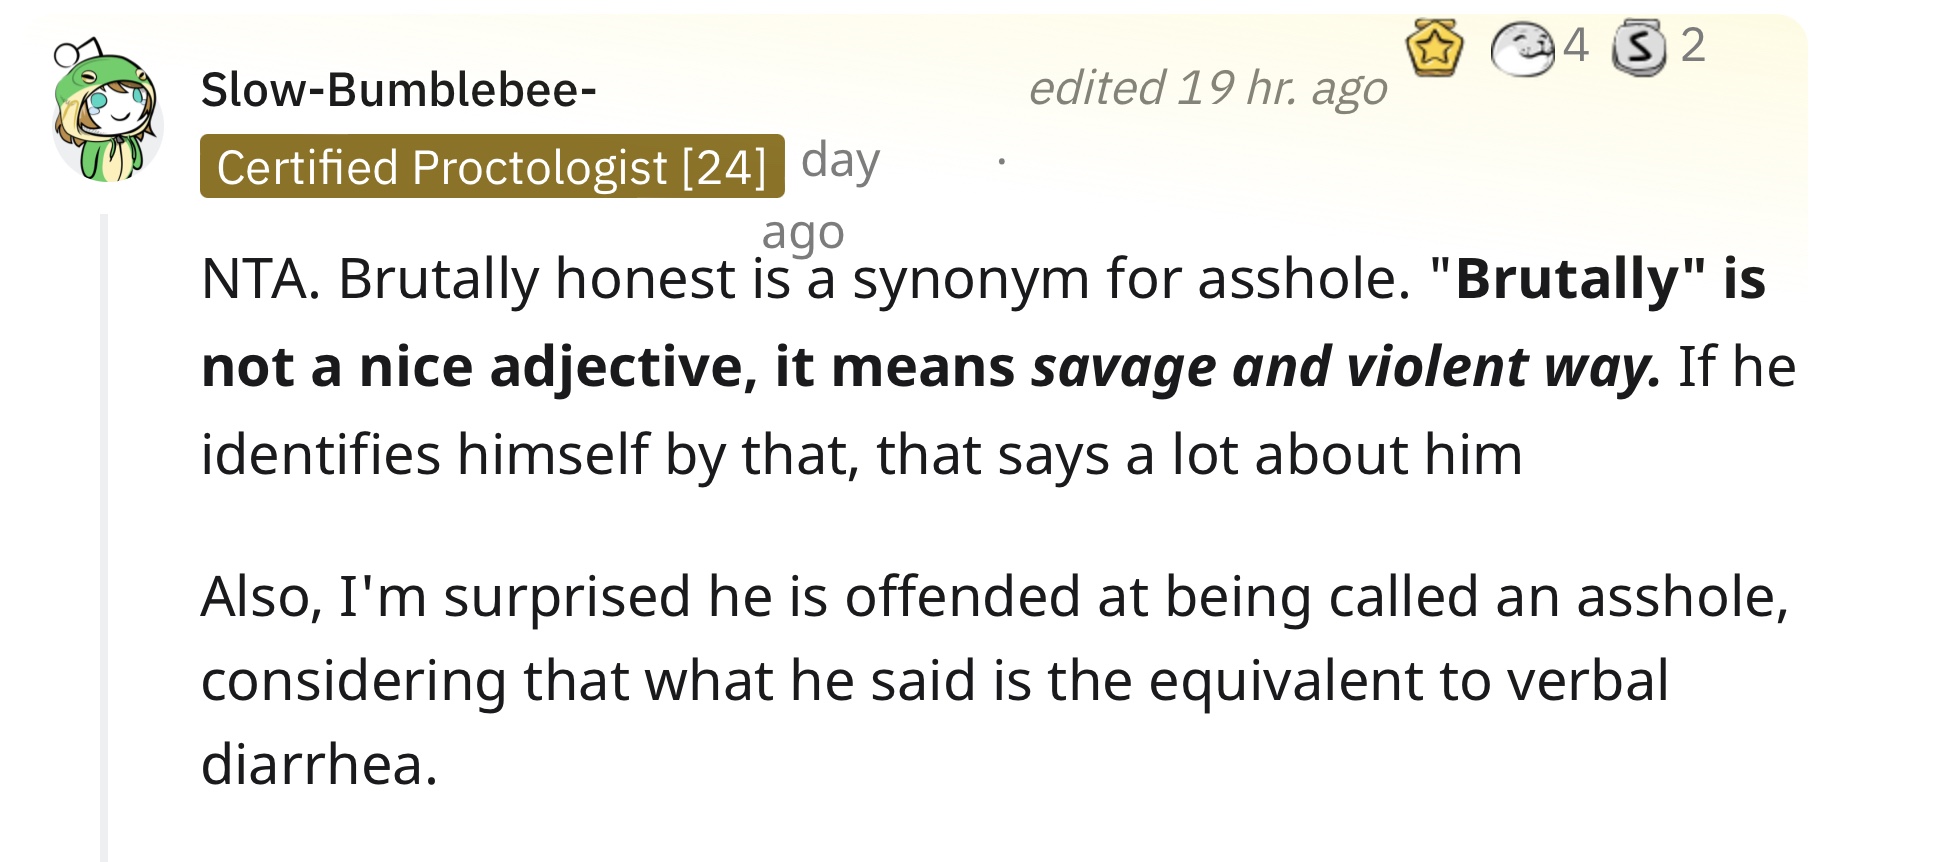1950x862 pixels.
Task: Visit the Slow-Bumblebee- username profile link
Action: pos(398,90)
